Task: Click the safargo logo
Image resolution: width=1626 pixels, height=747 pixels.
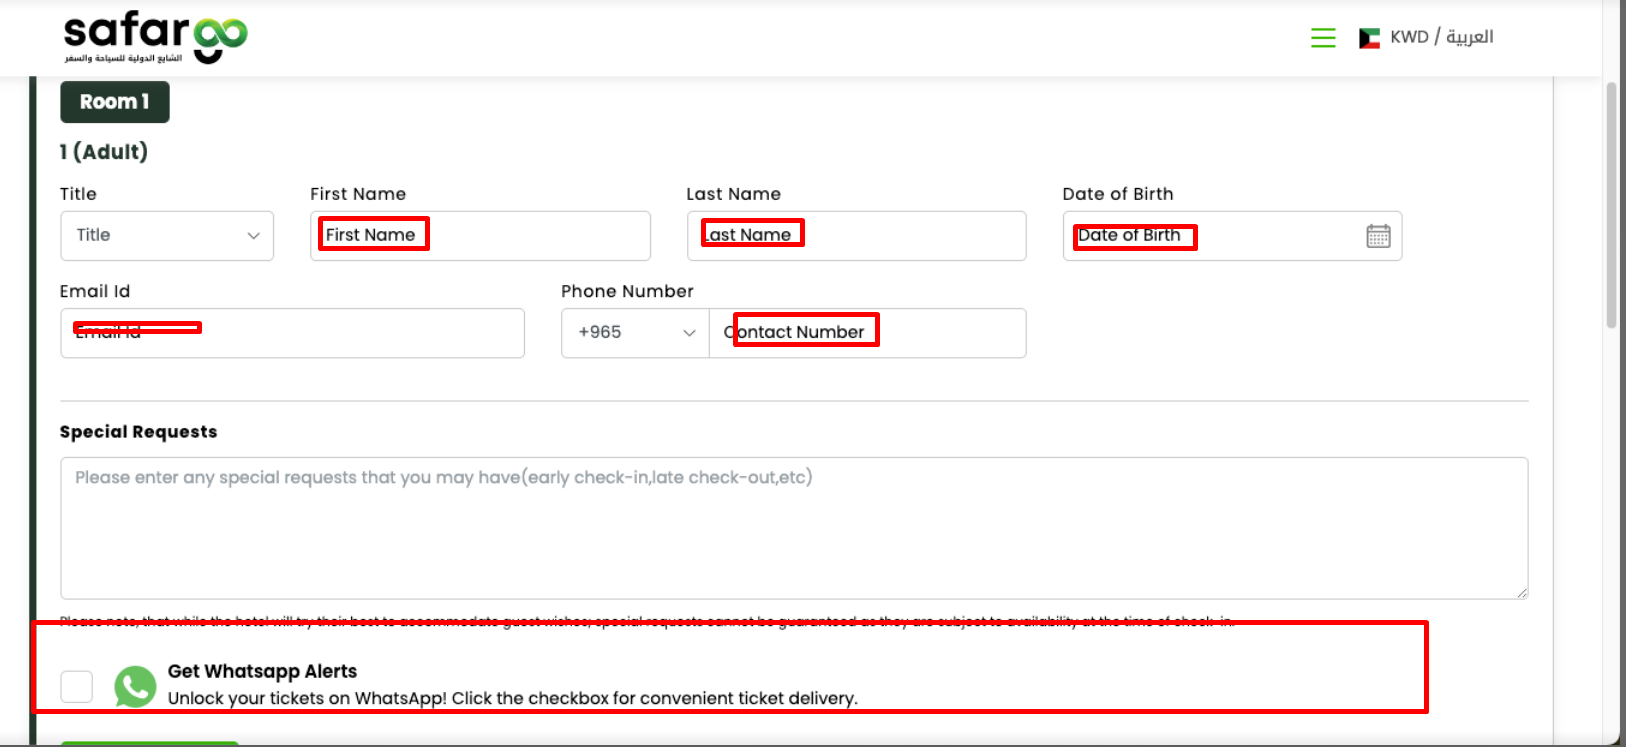Action: point(155,37)
